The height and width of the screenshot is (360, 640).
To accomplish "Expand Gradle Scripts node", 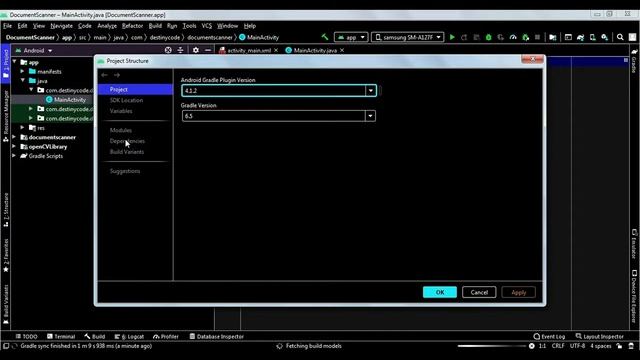I will pyautogui.click(x=15, y=156).
